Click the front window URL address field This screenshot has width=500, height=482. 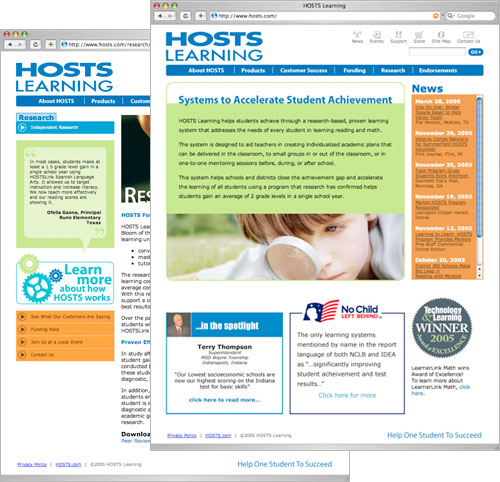[325, 16]
